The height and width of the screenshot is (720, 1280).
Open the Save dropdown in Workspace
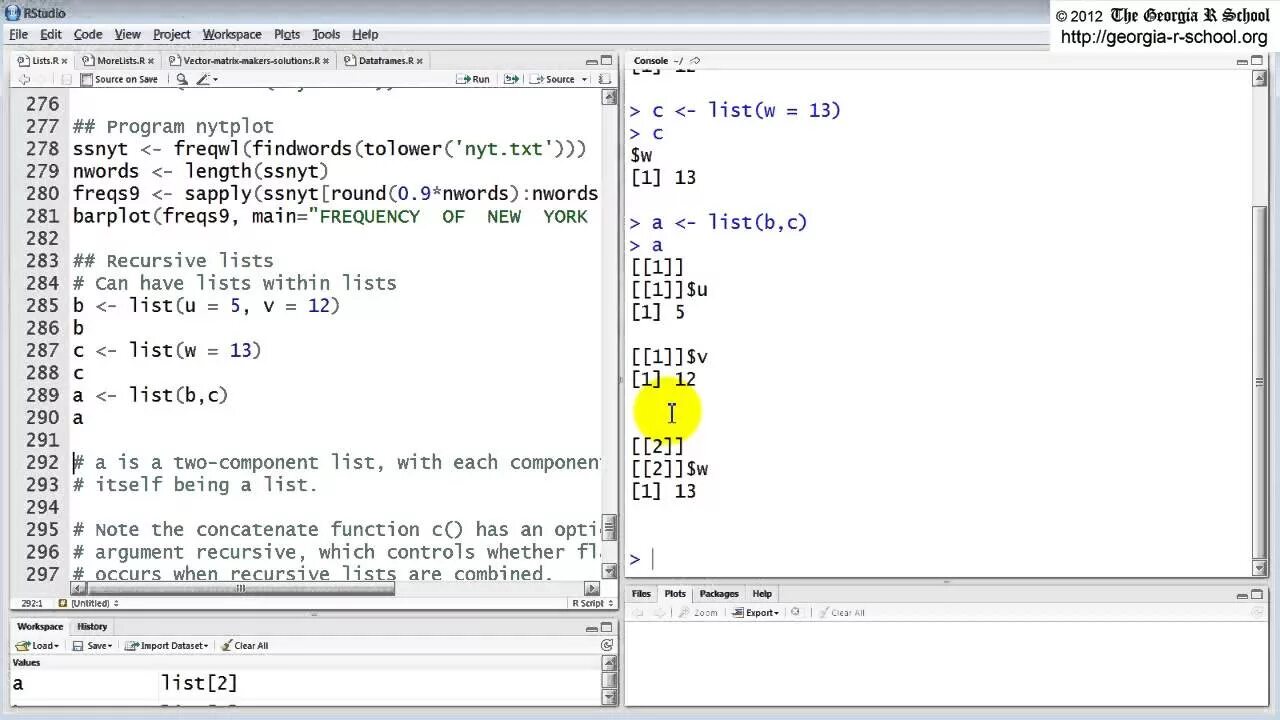[x=92, y=645]
